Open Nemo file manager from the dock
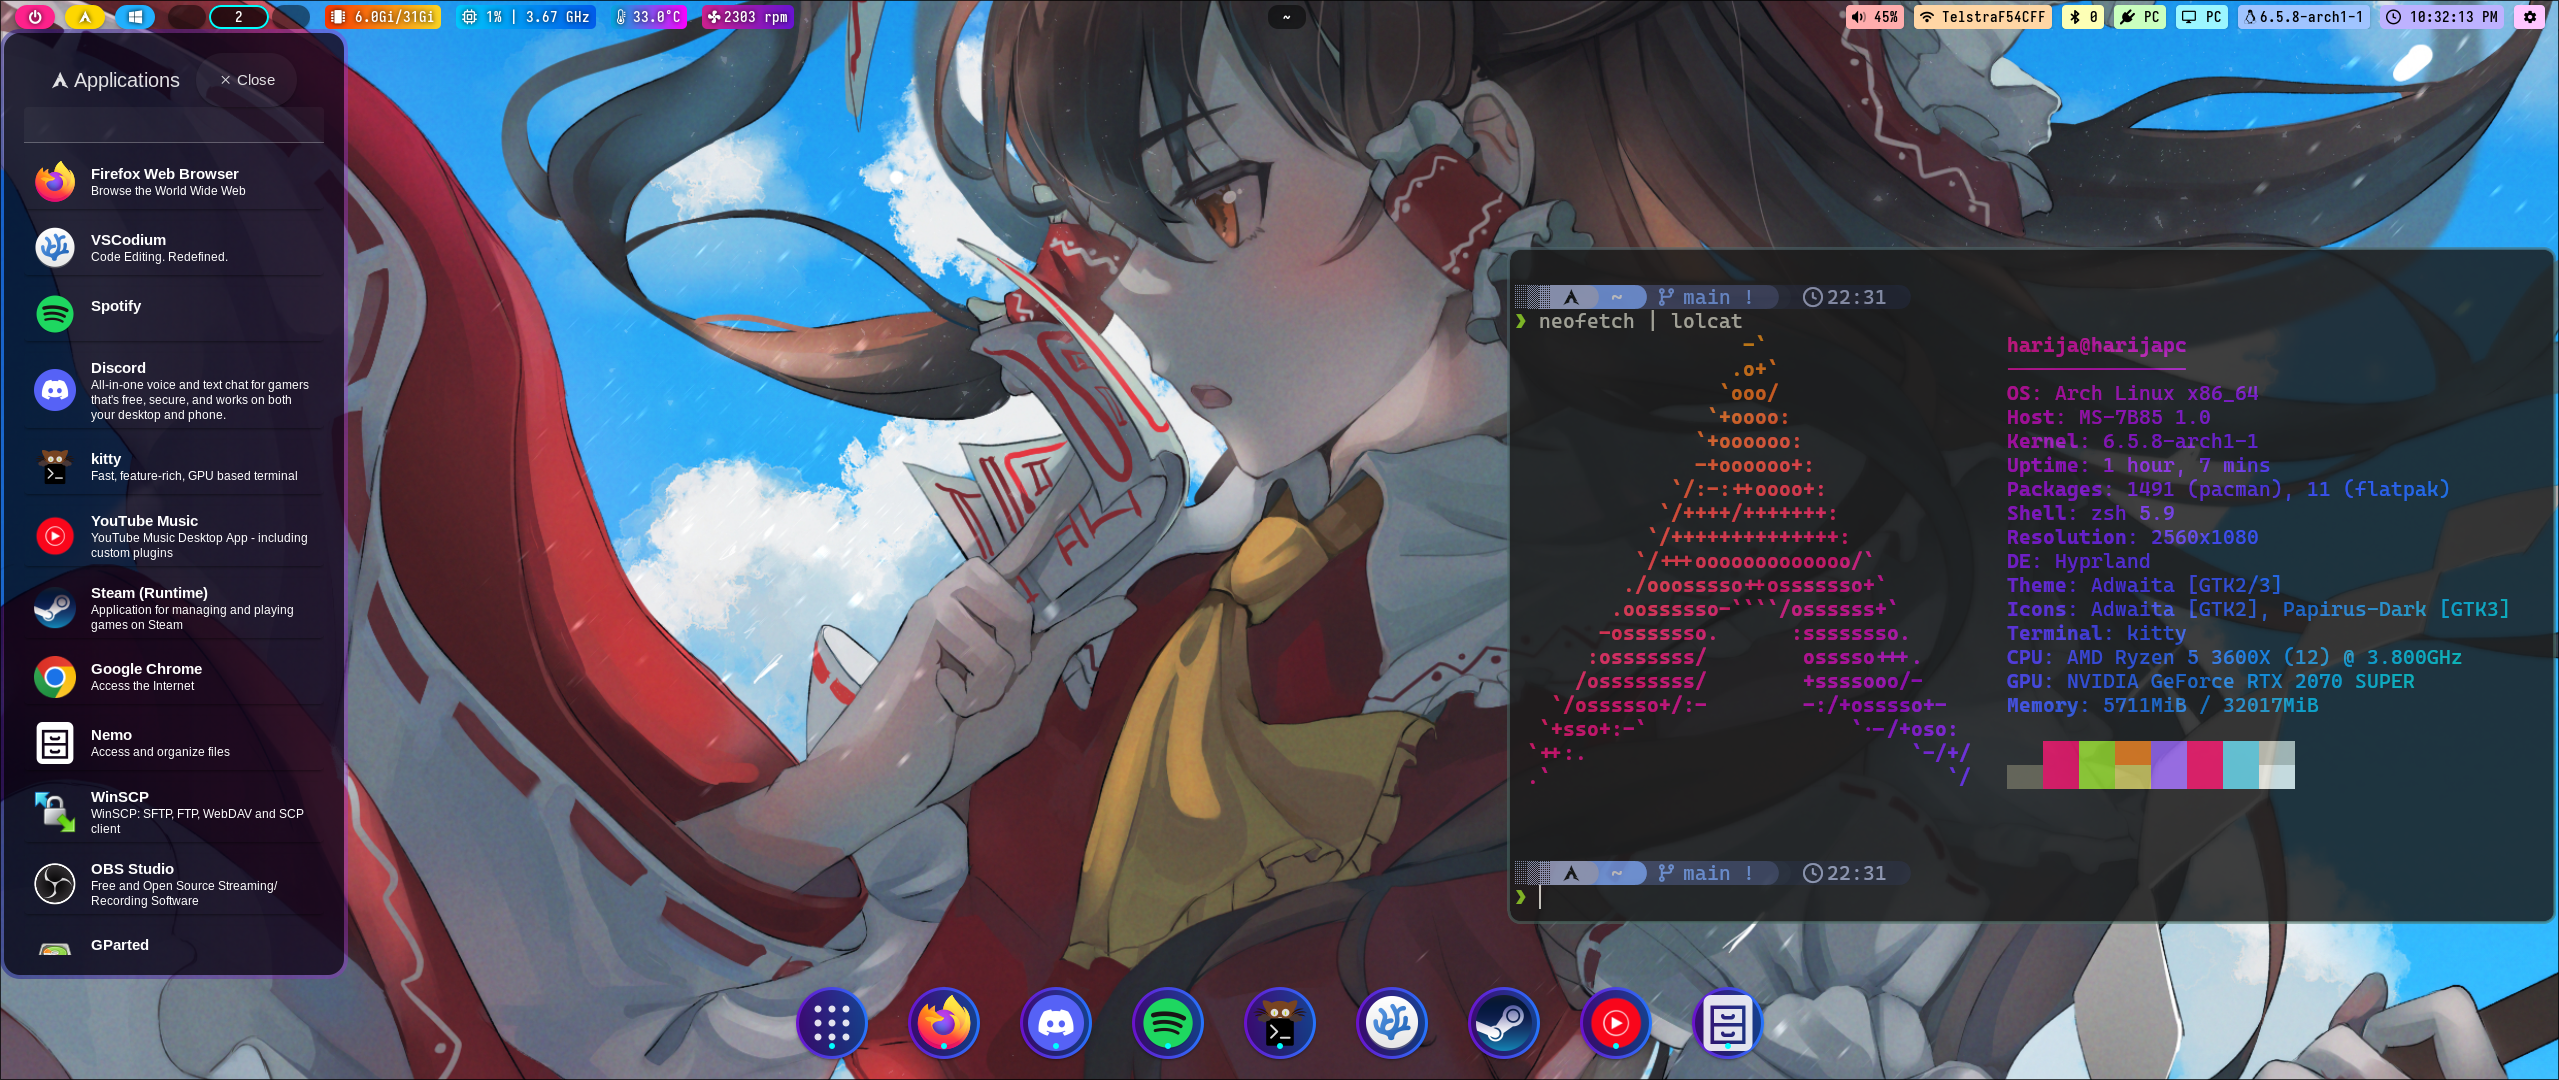This screenshot has height=1080, width=2559. coord(1727,1022)
